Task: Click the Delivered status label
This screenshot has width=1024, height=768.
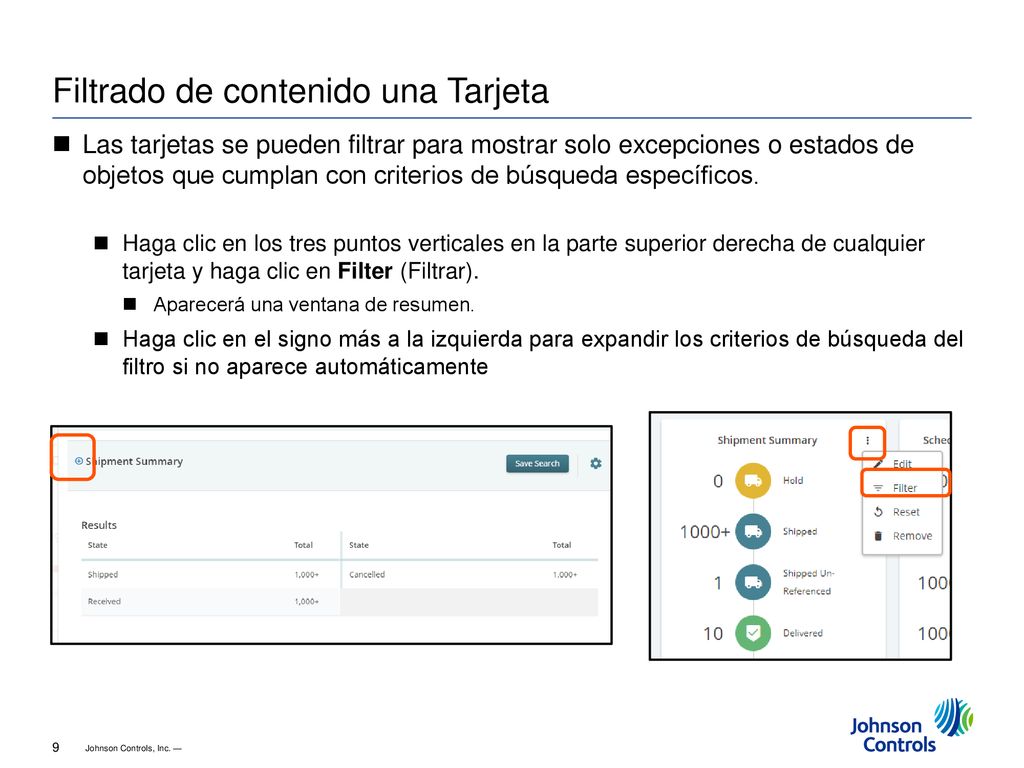Action: coord(803,633)
